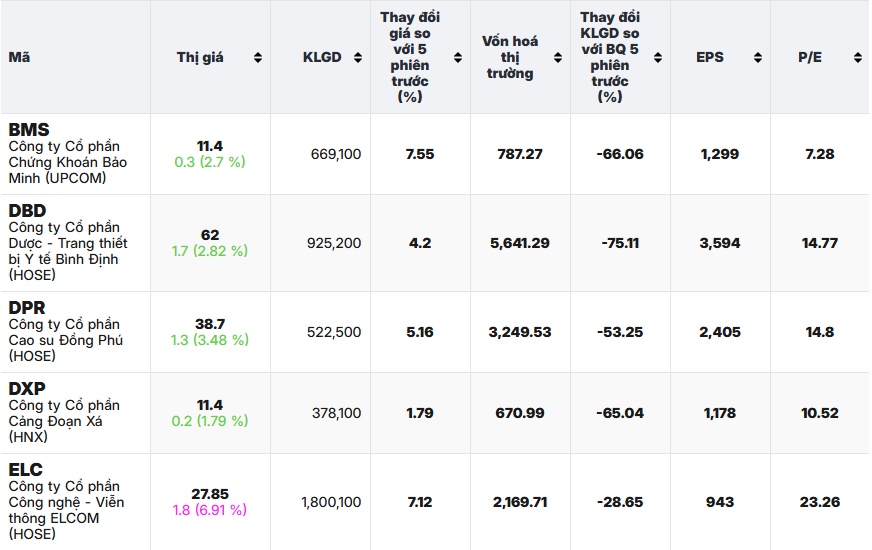Sort by Vốn hoá thị trường arrows
Image resolution: width=872 pixels, height=550 pixels.
coord(557,58)
